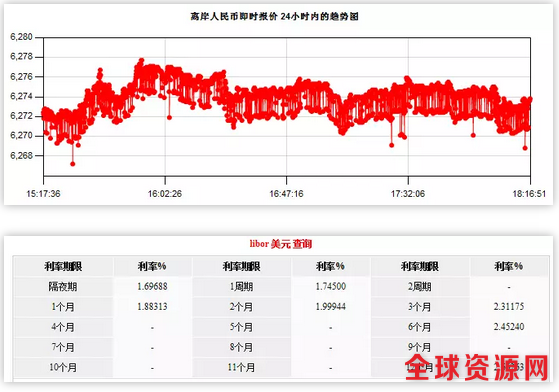Select the 1.88313 rate value
The image size is (559, 392).
click(x=152, y=307)
